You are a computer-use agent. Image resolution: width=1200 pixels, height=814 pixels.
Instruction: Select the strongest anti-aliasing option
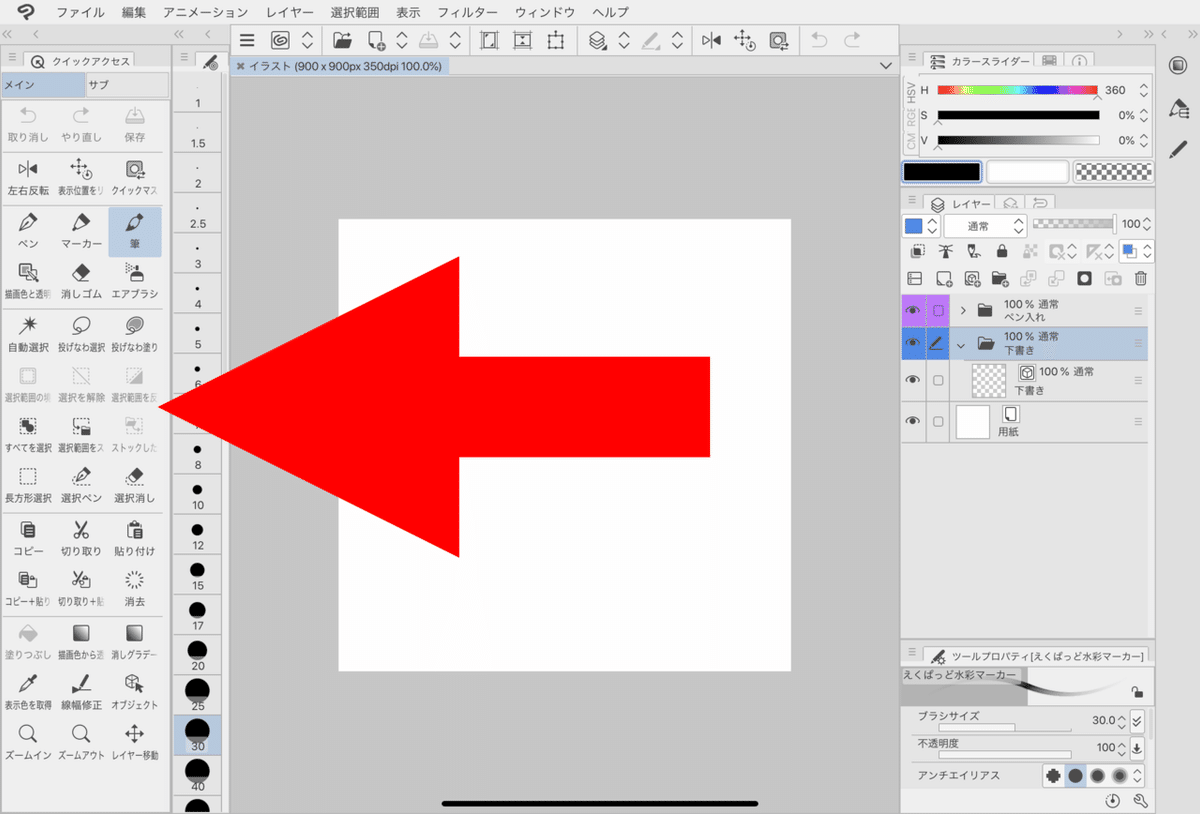point(1119,775)
